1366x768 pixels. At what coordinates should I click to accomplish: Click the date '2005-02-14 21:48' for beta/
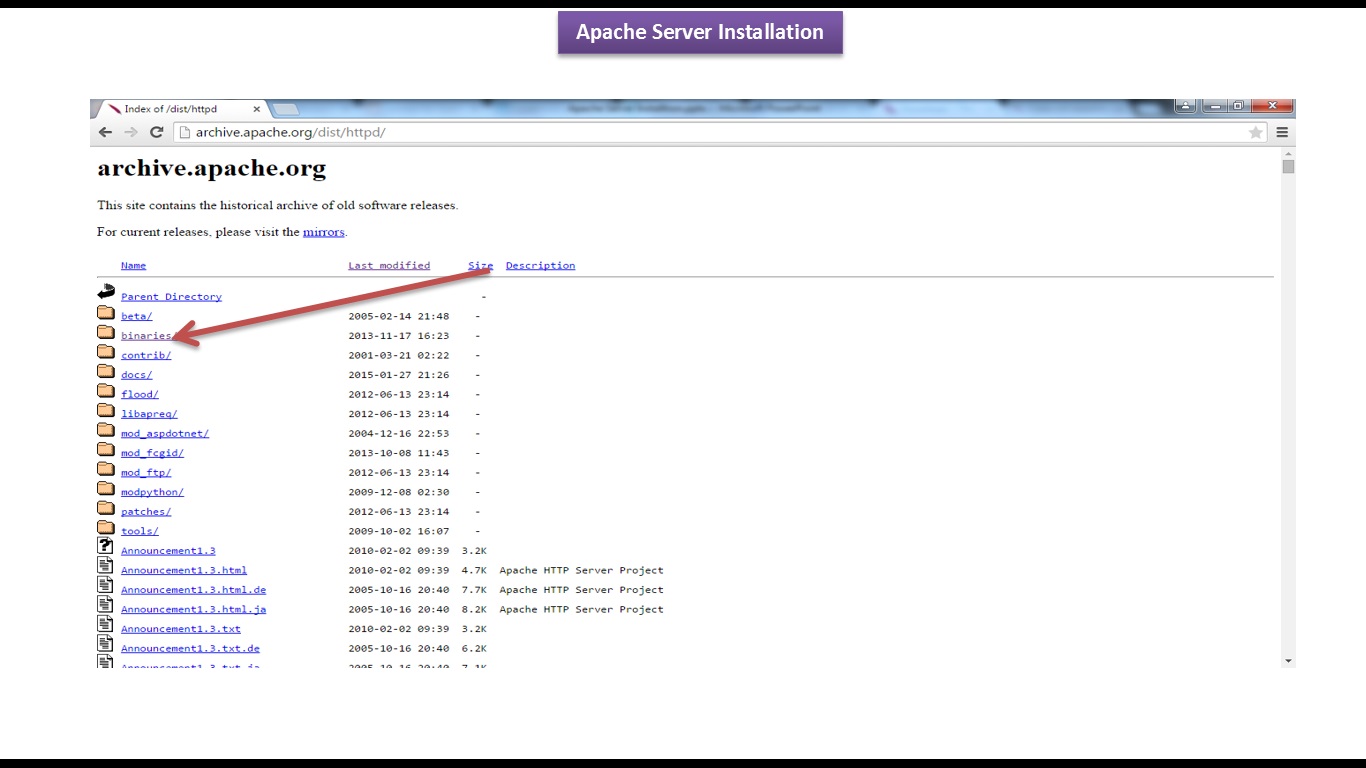point(398,316)
